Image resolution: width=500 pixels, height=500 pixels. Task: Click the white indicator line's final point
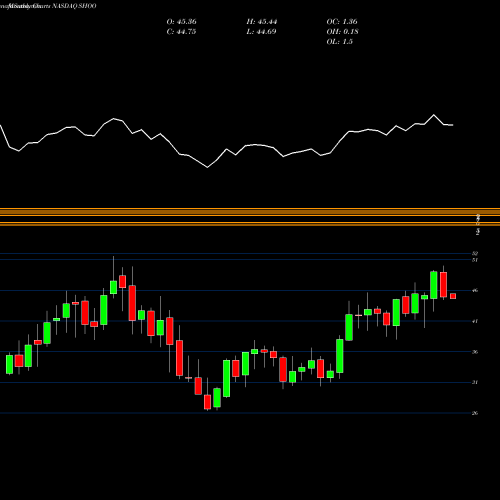click(x=452, y=125)
